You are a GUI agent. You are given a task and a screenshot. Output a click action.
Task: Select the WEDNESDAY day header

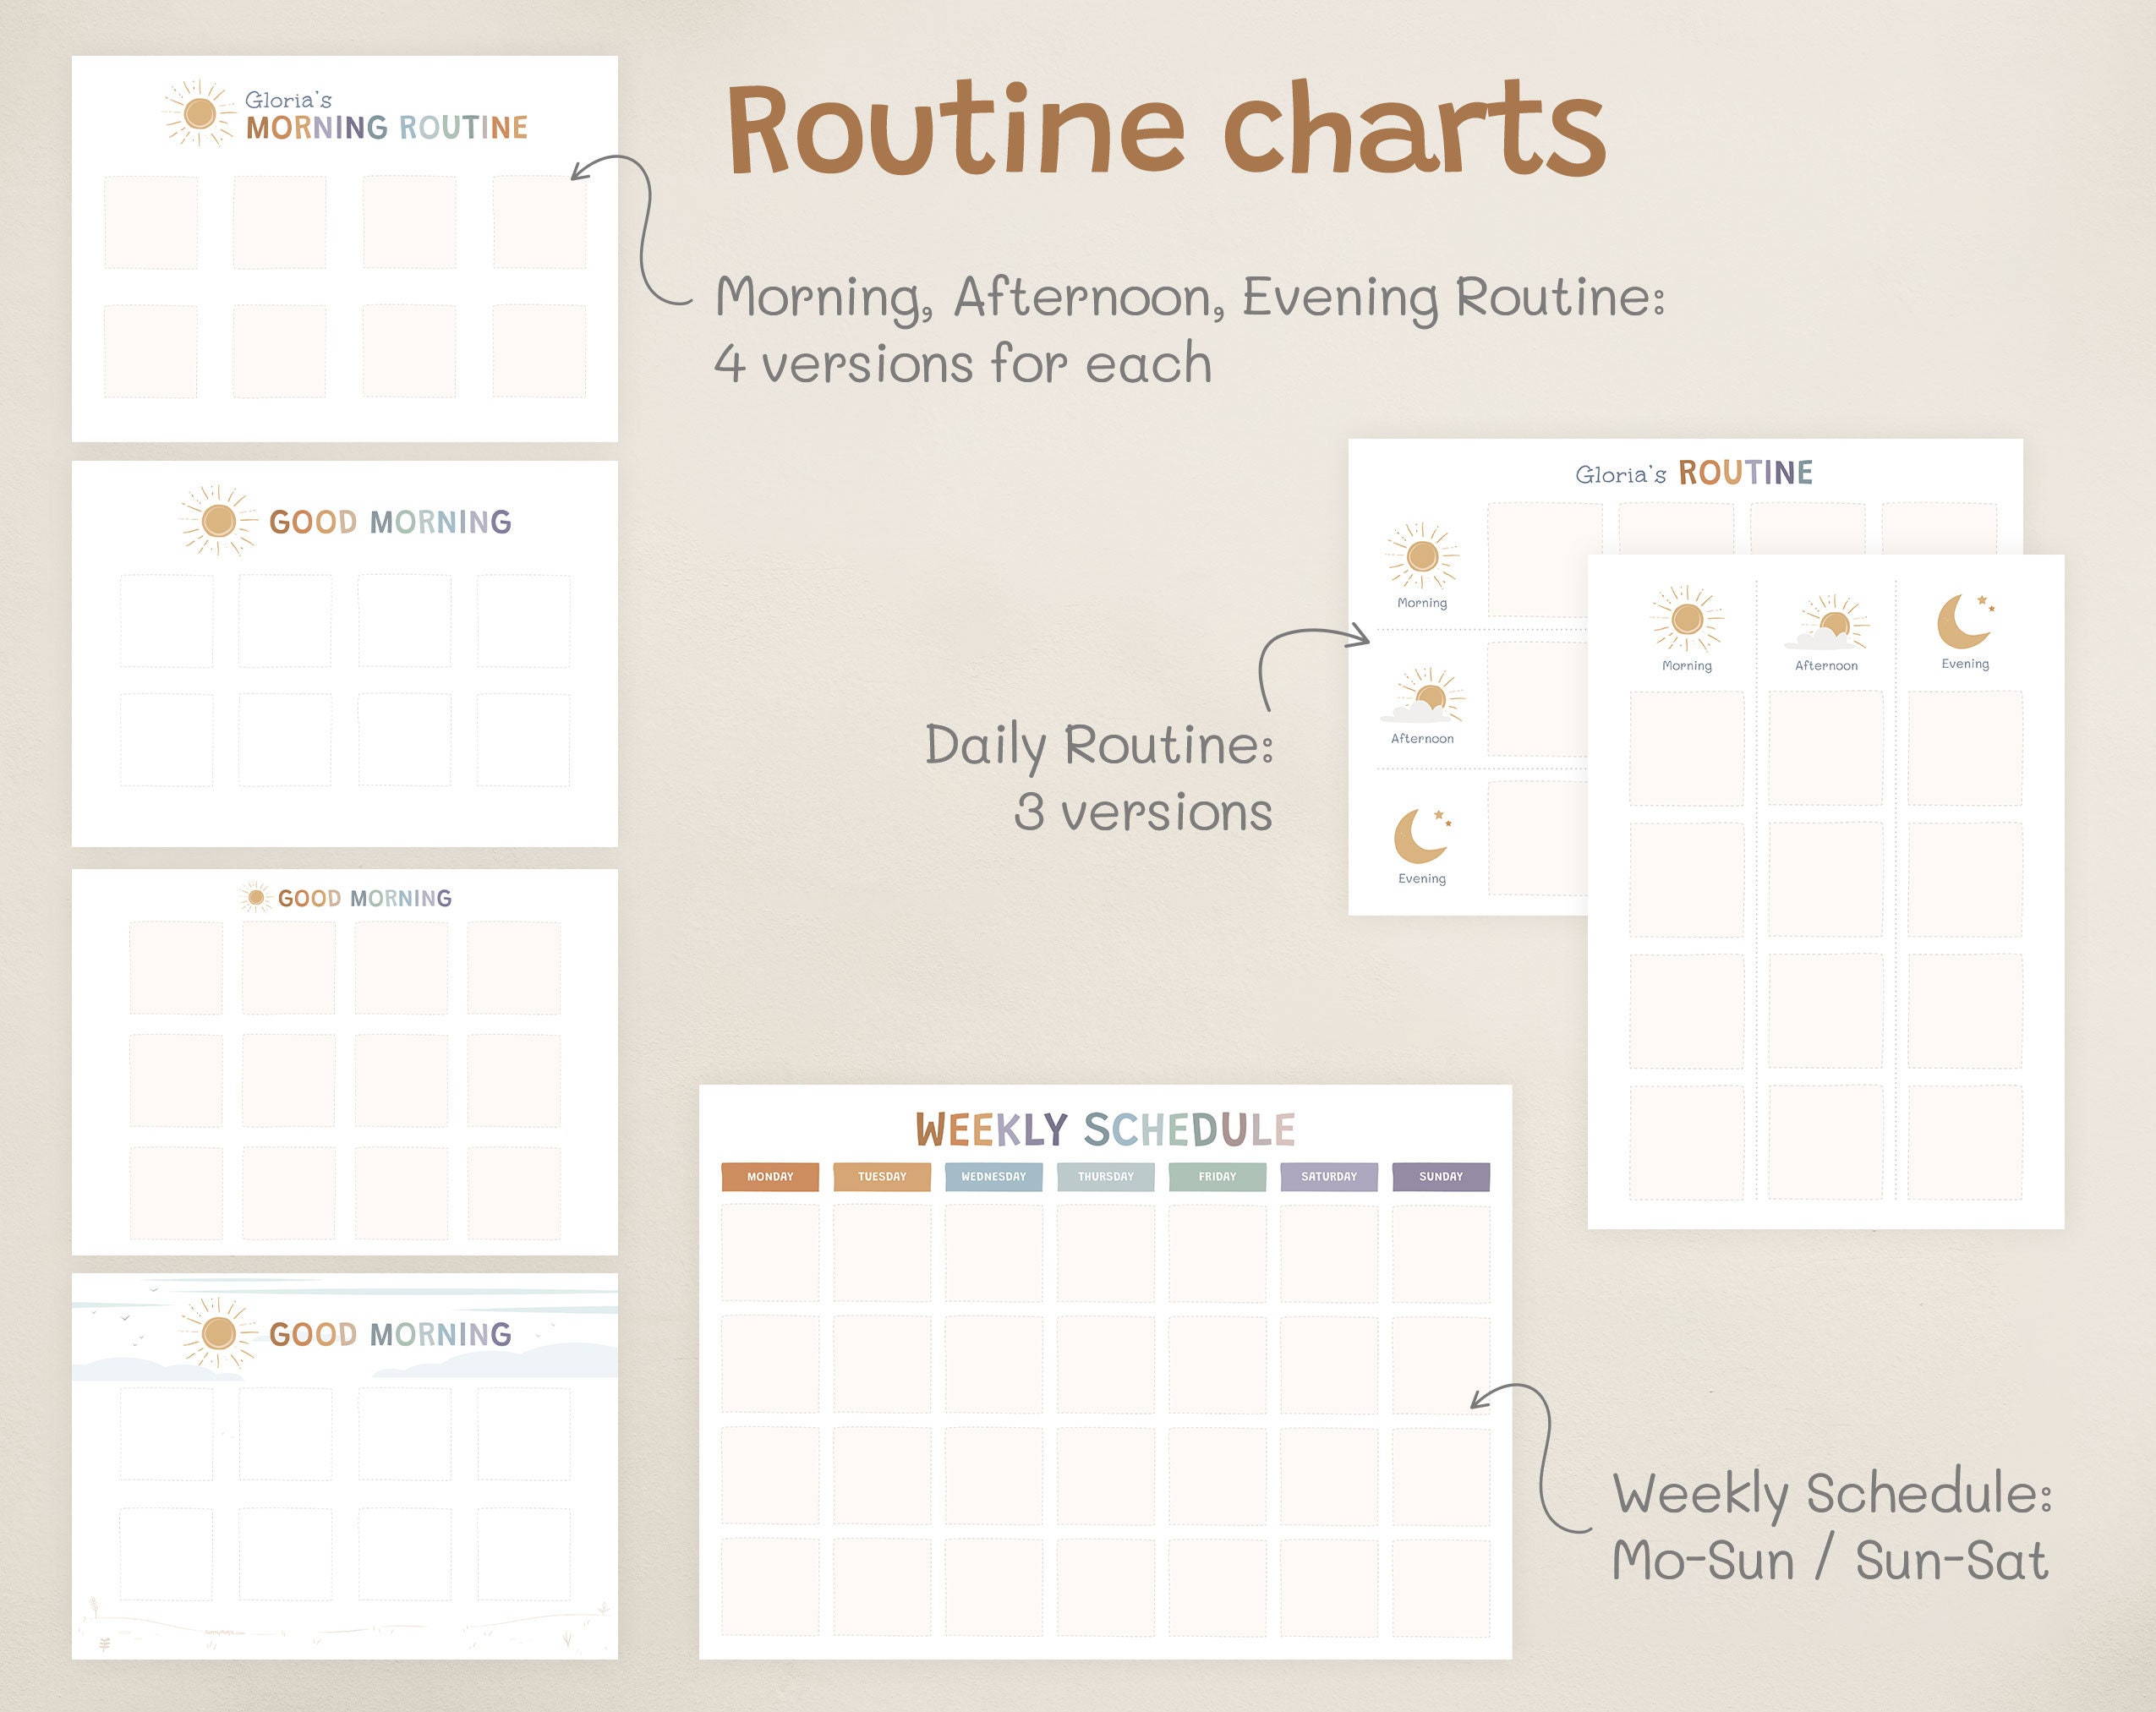994,1178
